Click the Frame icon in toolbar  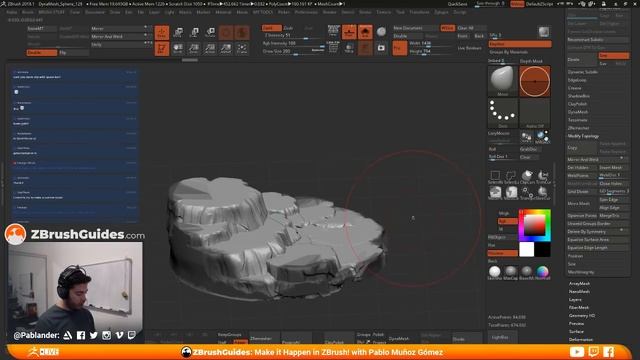pyautogui.click(x=242, y=48)
